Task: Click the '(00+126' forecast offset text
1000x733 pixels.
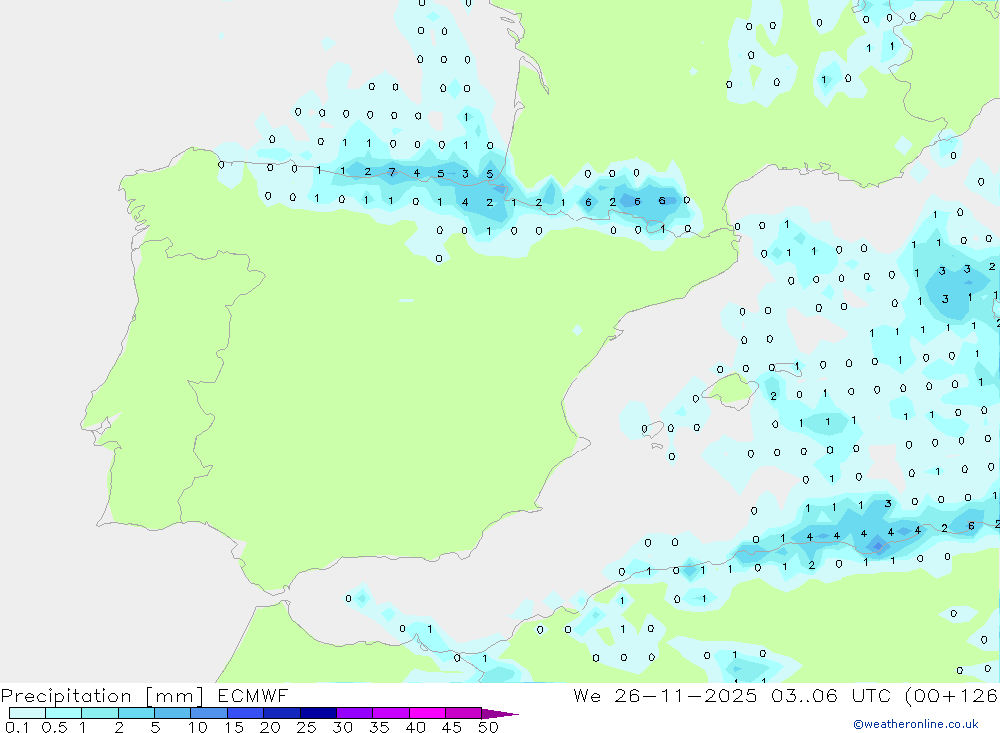Action: [x=952, y=696]
